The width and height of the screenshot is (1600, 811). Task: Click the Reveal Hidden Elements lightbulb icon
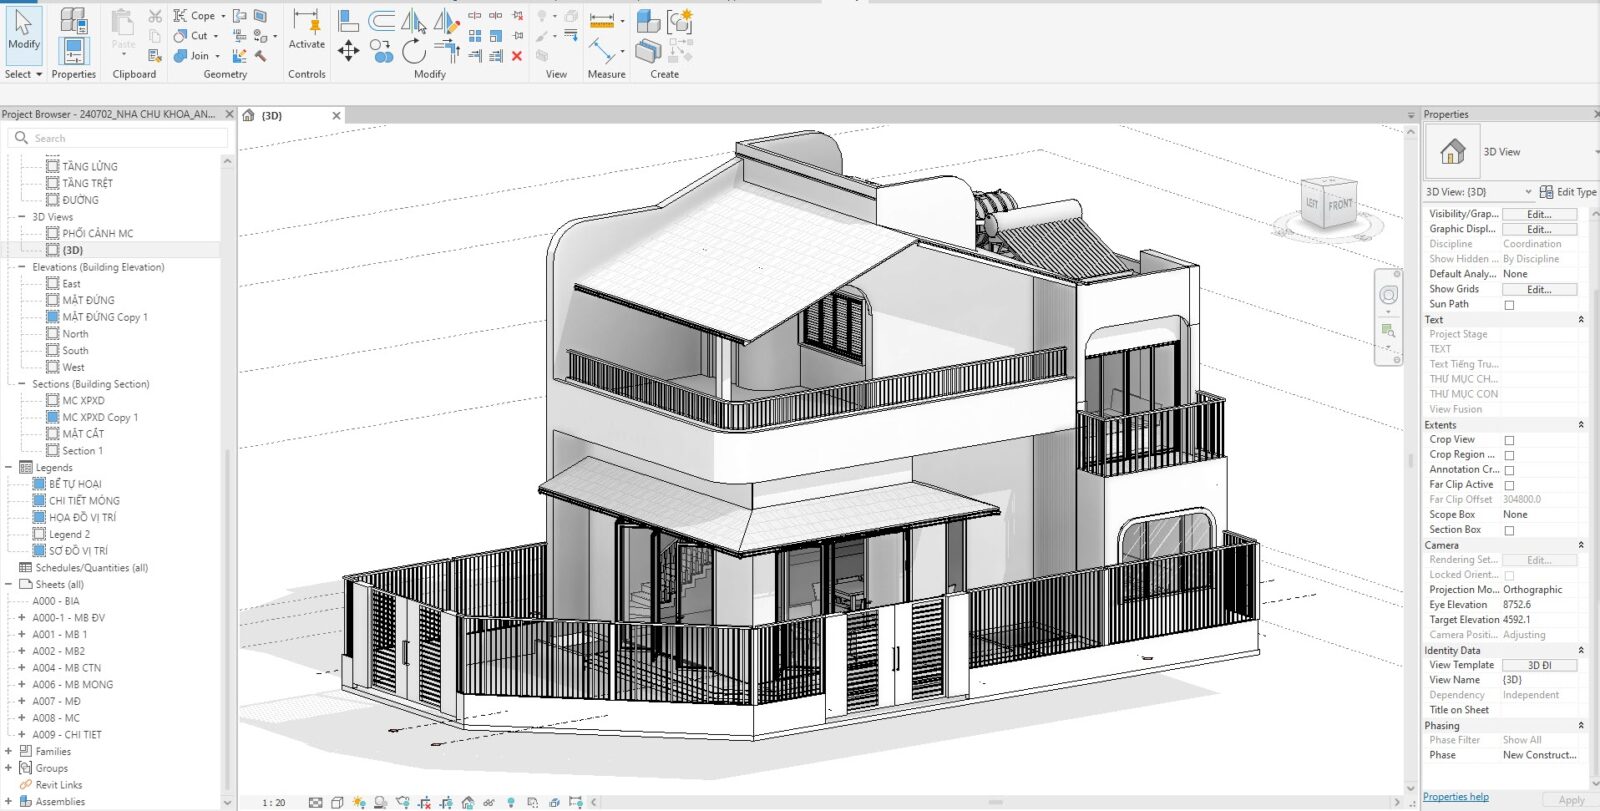pos(511,802)
